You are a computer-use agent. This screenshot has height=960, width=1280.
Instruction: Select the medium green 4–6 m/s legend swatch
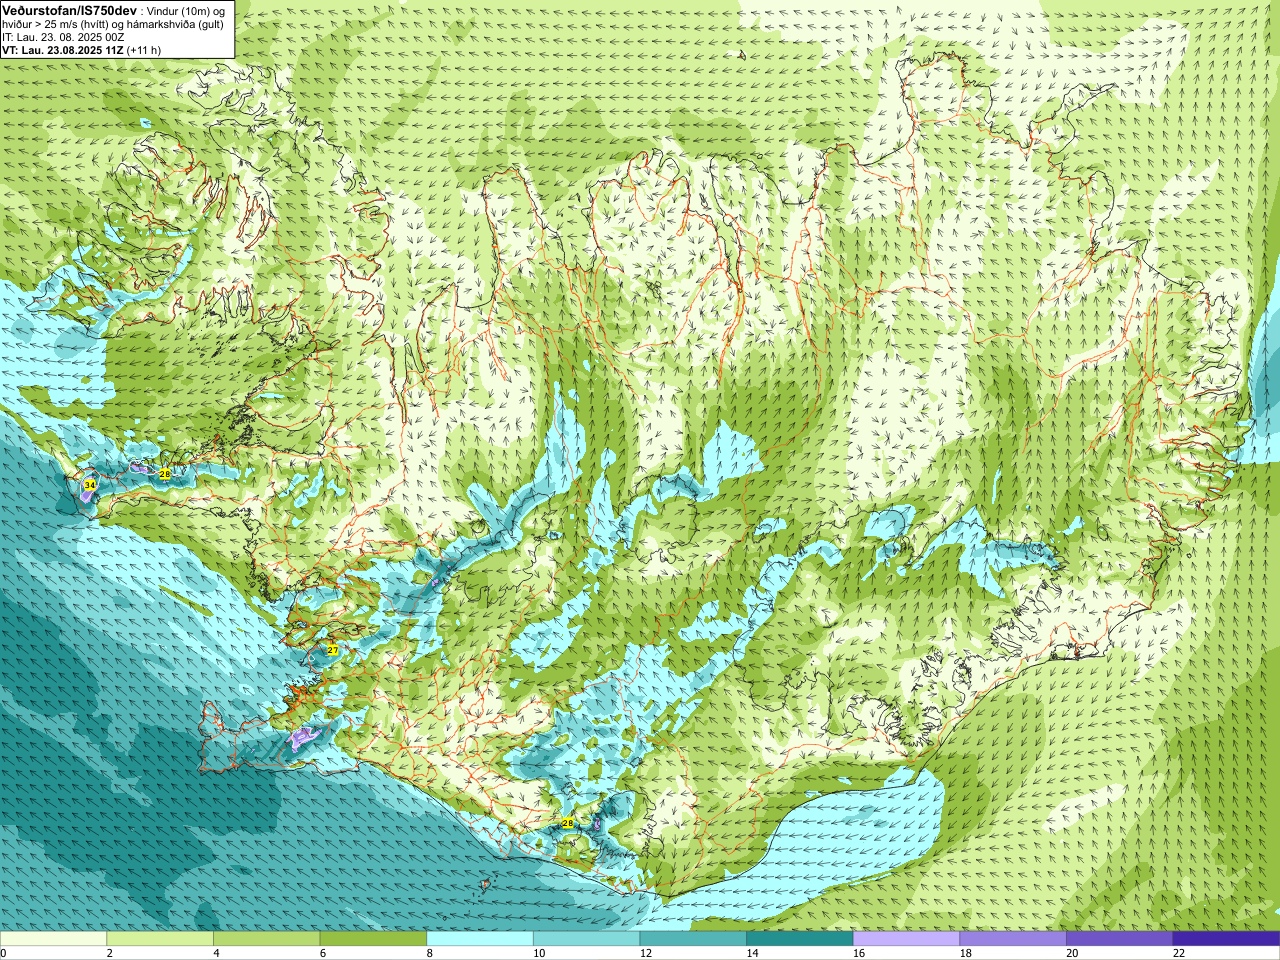[x=266, y=939]
